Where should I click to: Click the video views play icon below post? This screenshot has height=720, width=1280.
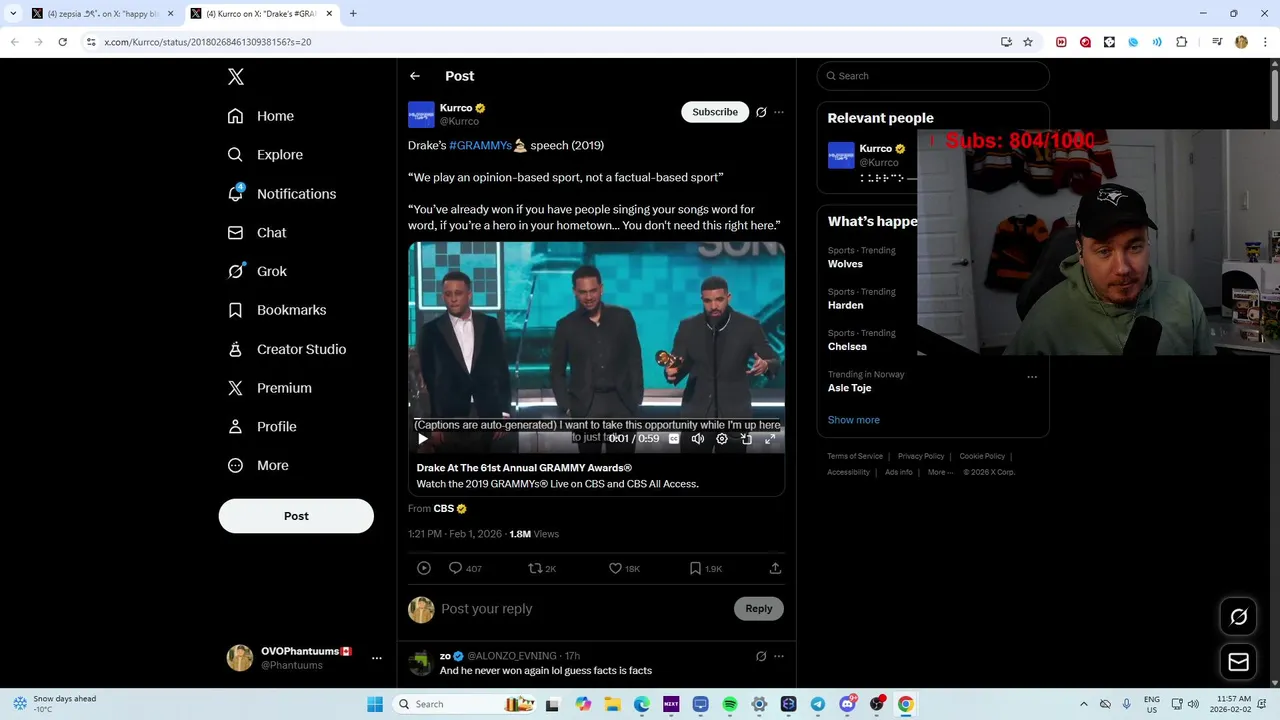tap(424, 568)
